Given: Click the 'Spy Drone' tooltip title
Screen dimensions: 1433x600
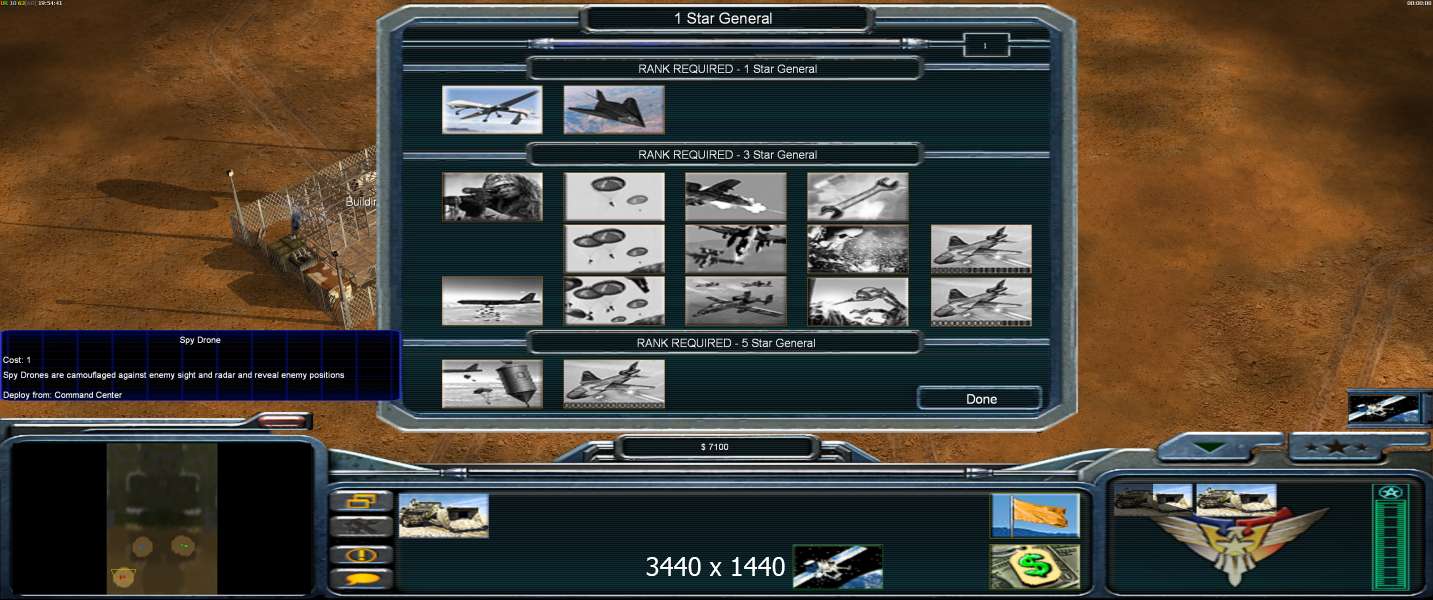Looking at the screenshot, I should pos(200,340).
